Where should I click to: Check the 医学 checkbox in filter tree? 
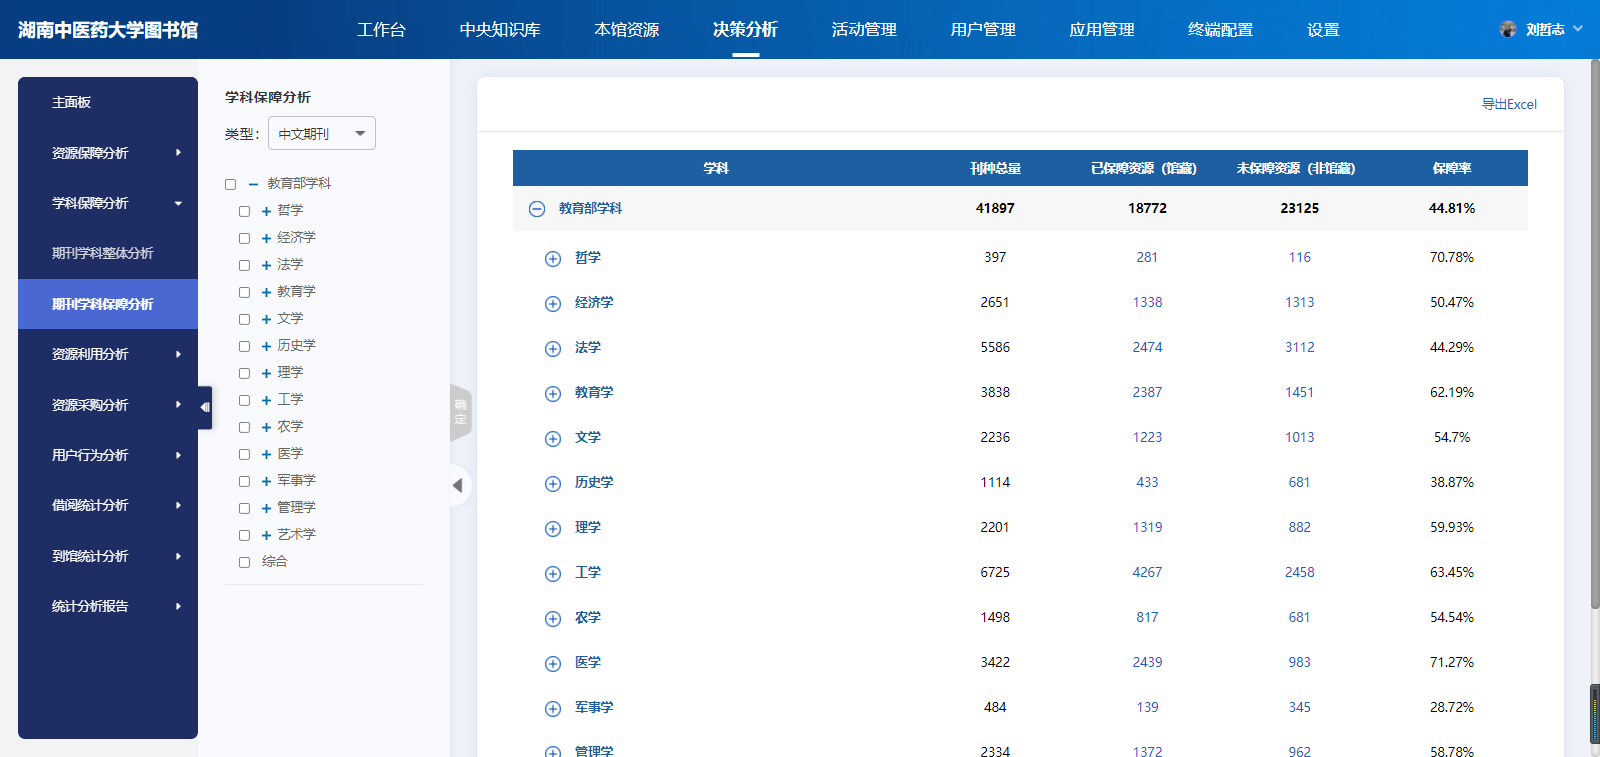(244, 454)
